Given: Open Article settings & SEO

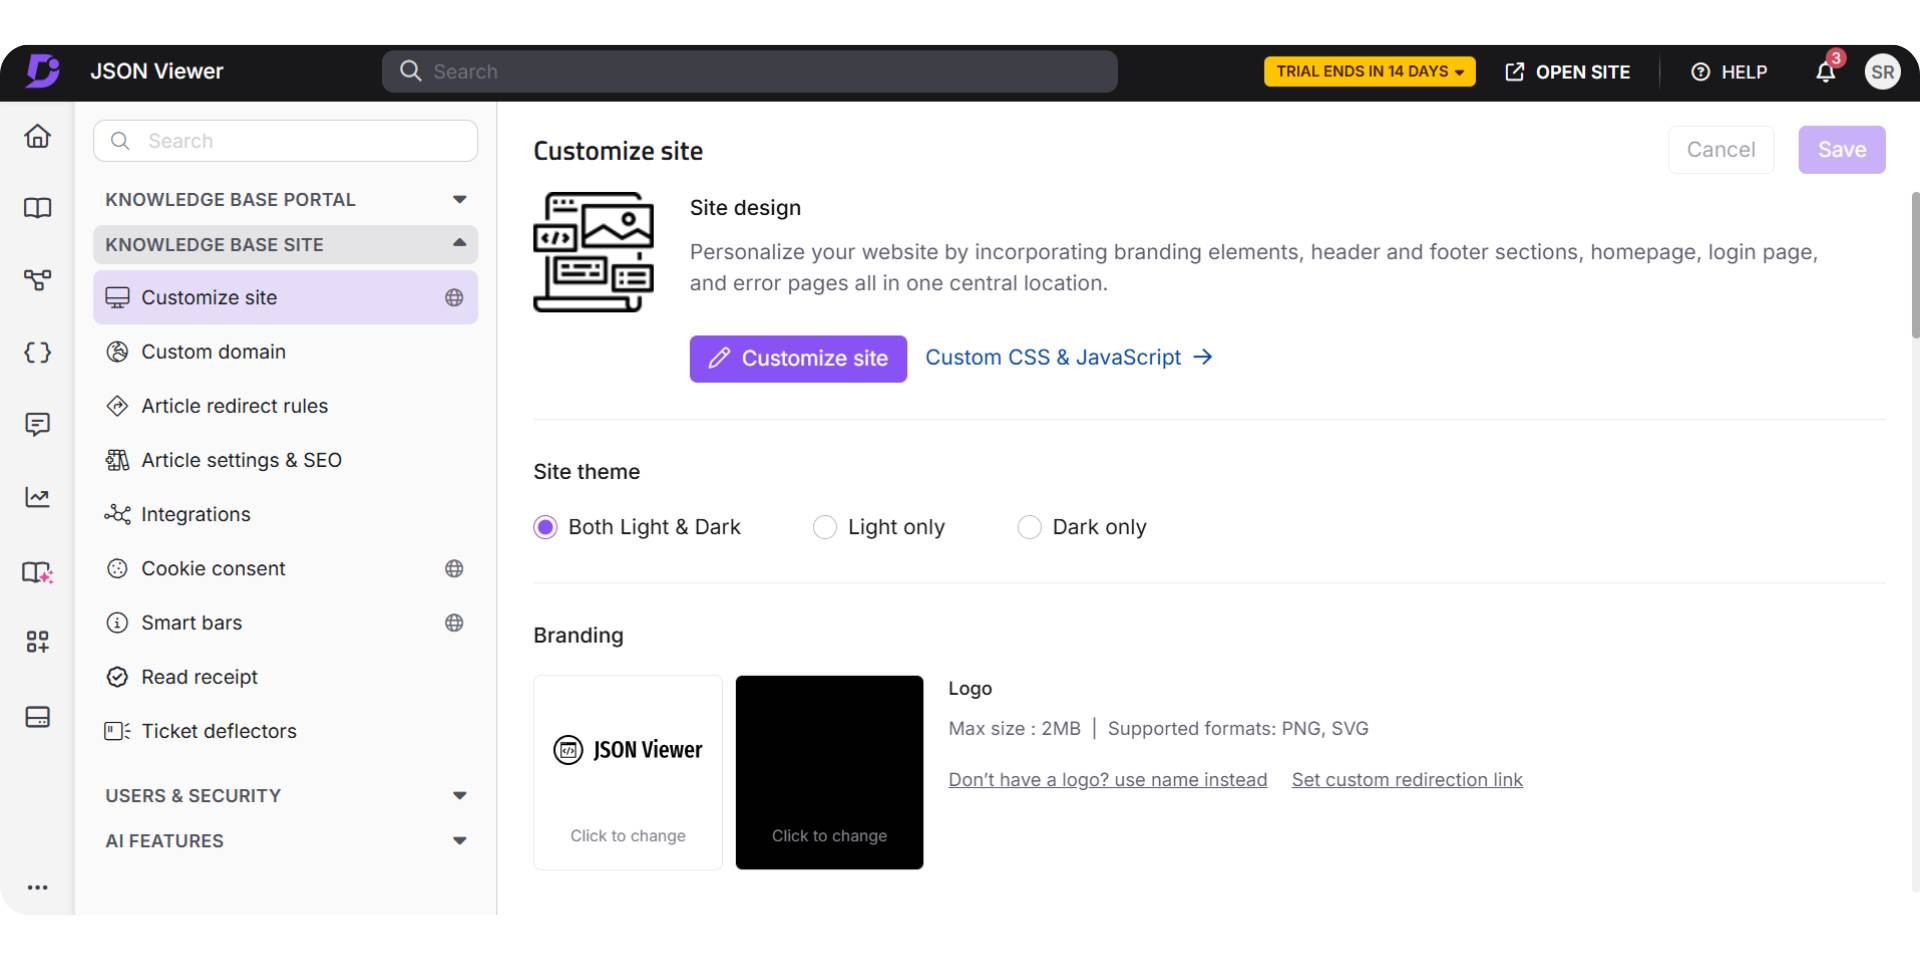Looking at the screenshot, I should [240, 460].
